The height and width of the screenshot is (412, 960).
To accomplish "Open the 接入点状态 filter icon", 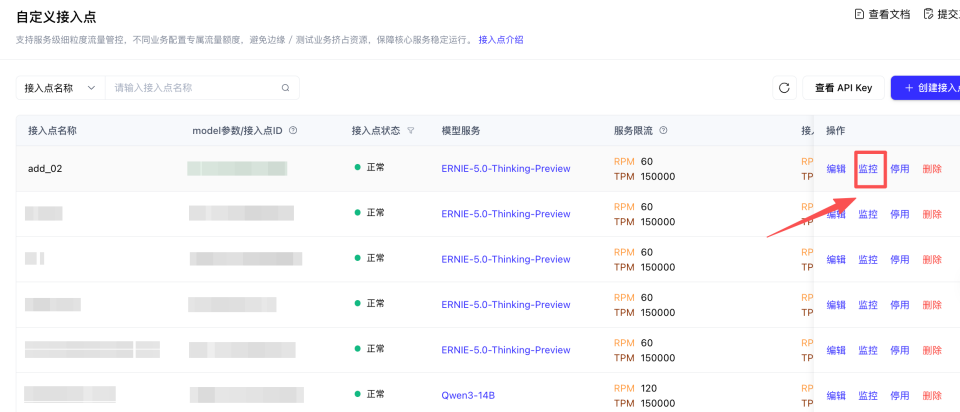I will (411, 131).
